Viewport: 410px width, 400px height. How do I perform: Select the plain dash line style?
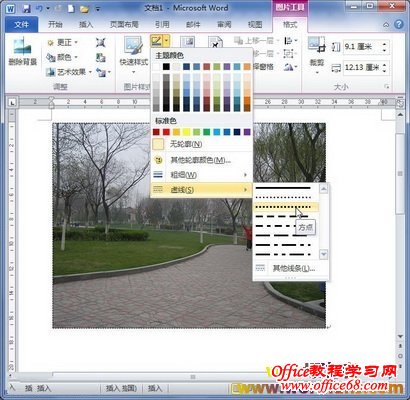[283, 217]
